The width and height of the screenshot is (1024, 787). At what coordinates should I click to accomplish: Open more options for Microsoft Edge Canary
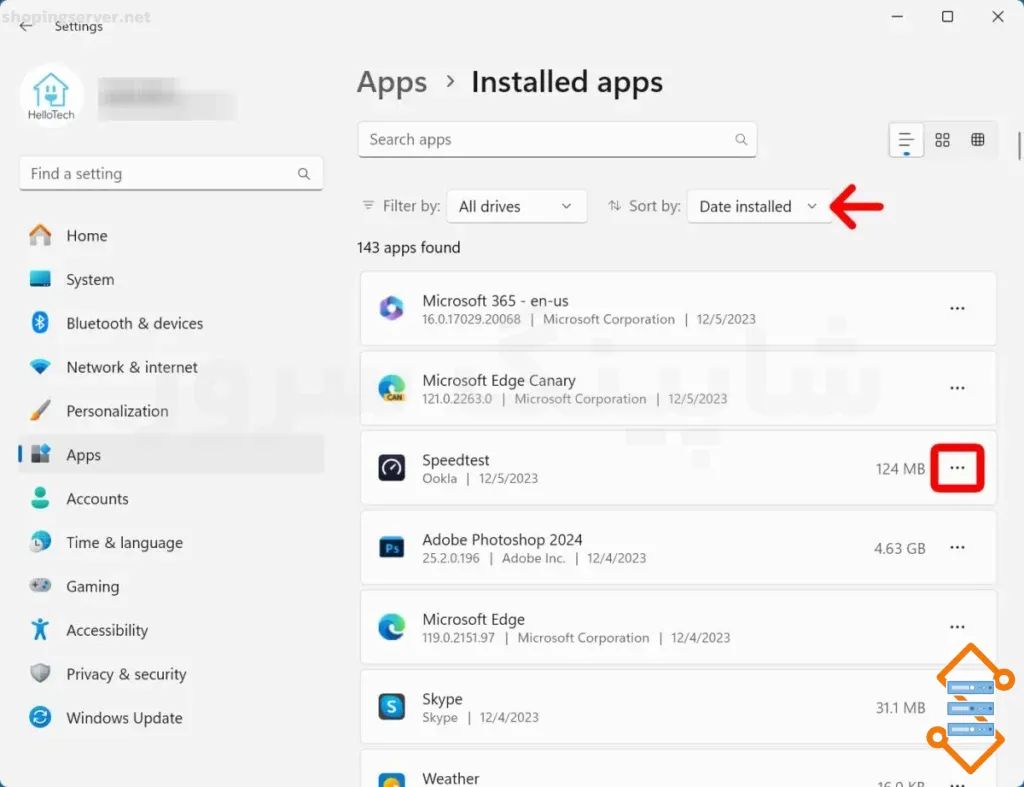click(x=957, y=388)
